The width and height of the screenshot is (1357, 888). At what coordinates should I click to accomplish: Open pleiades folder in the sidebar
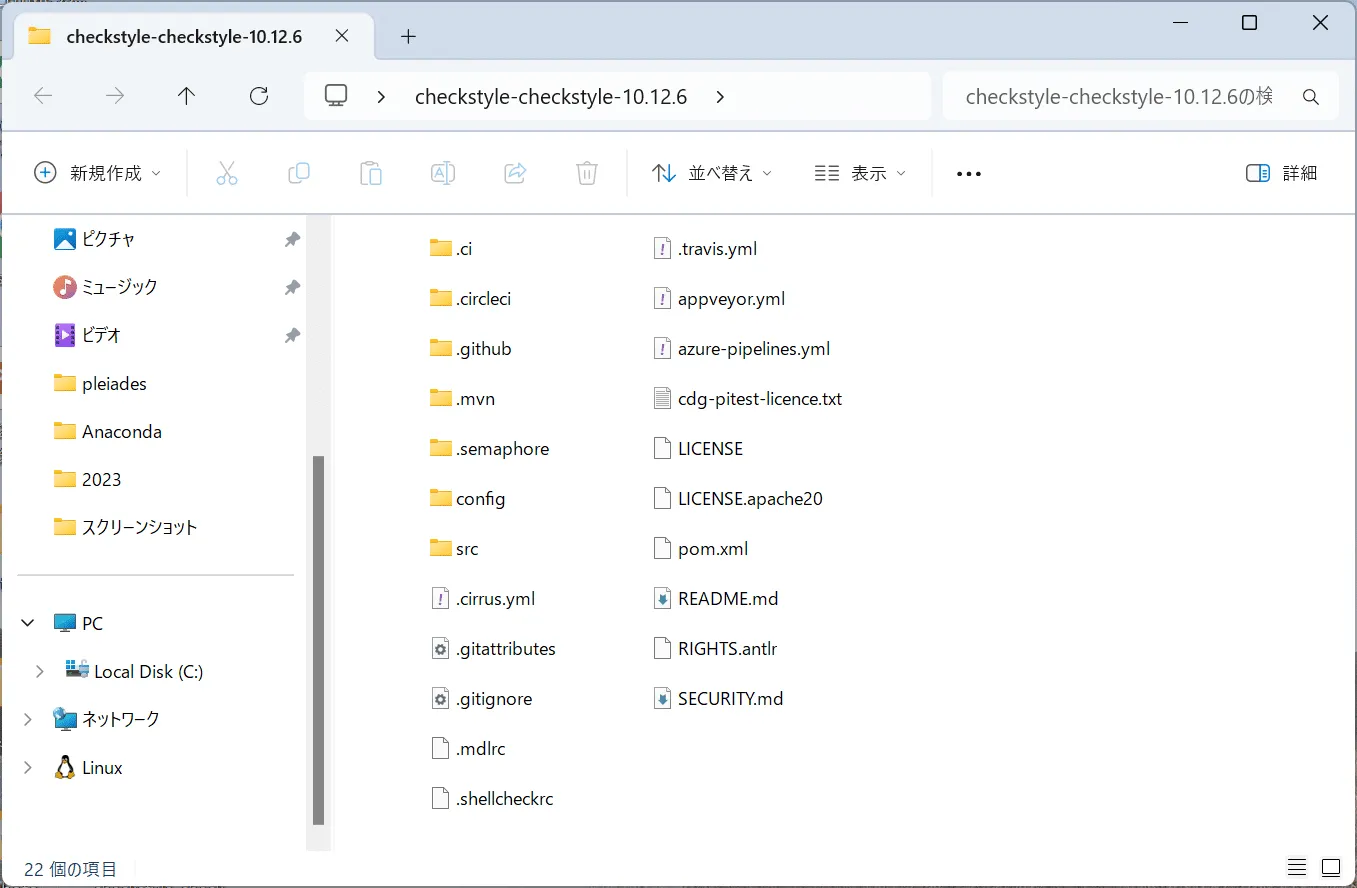114,384
